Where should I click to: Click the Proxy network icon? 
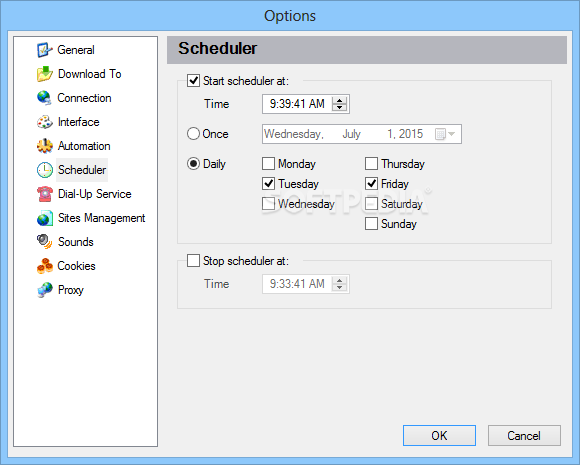[44, 290]
